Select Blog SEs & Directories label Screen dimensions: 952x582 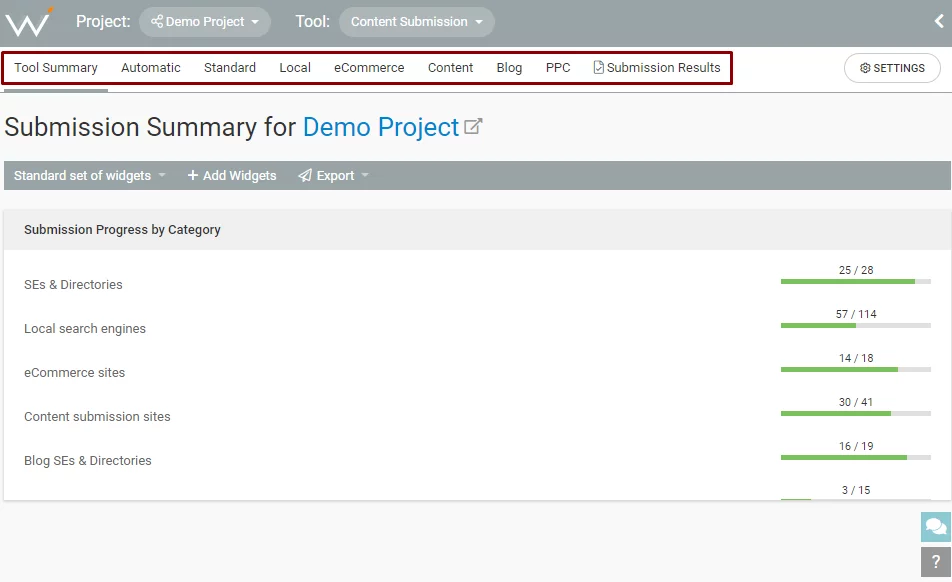87,461
